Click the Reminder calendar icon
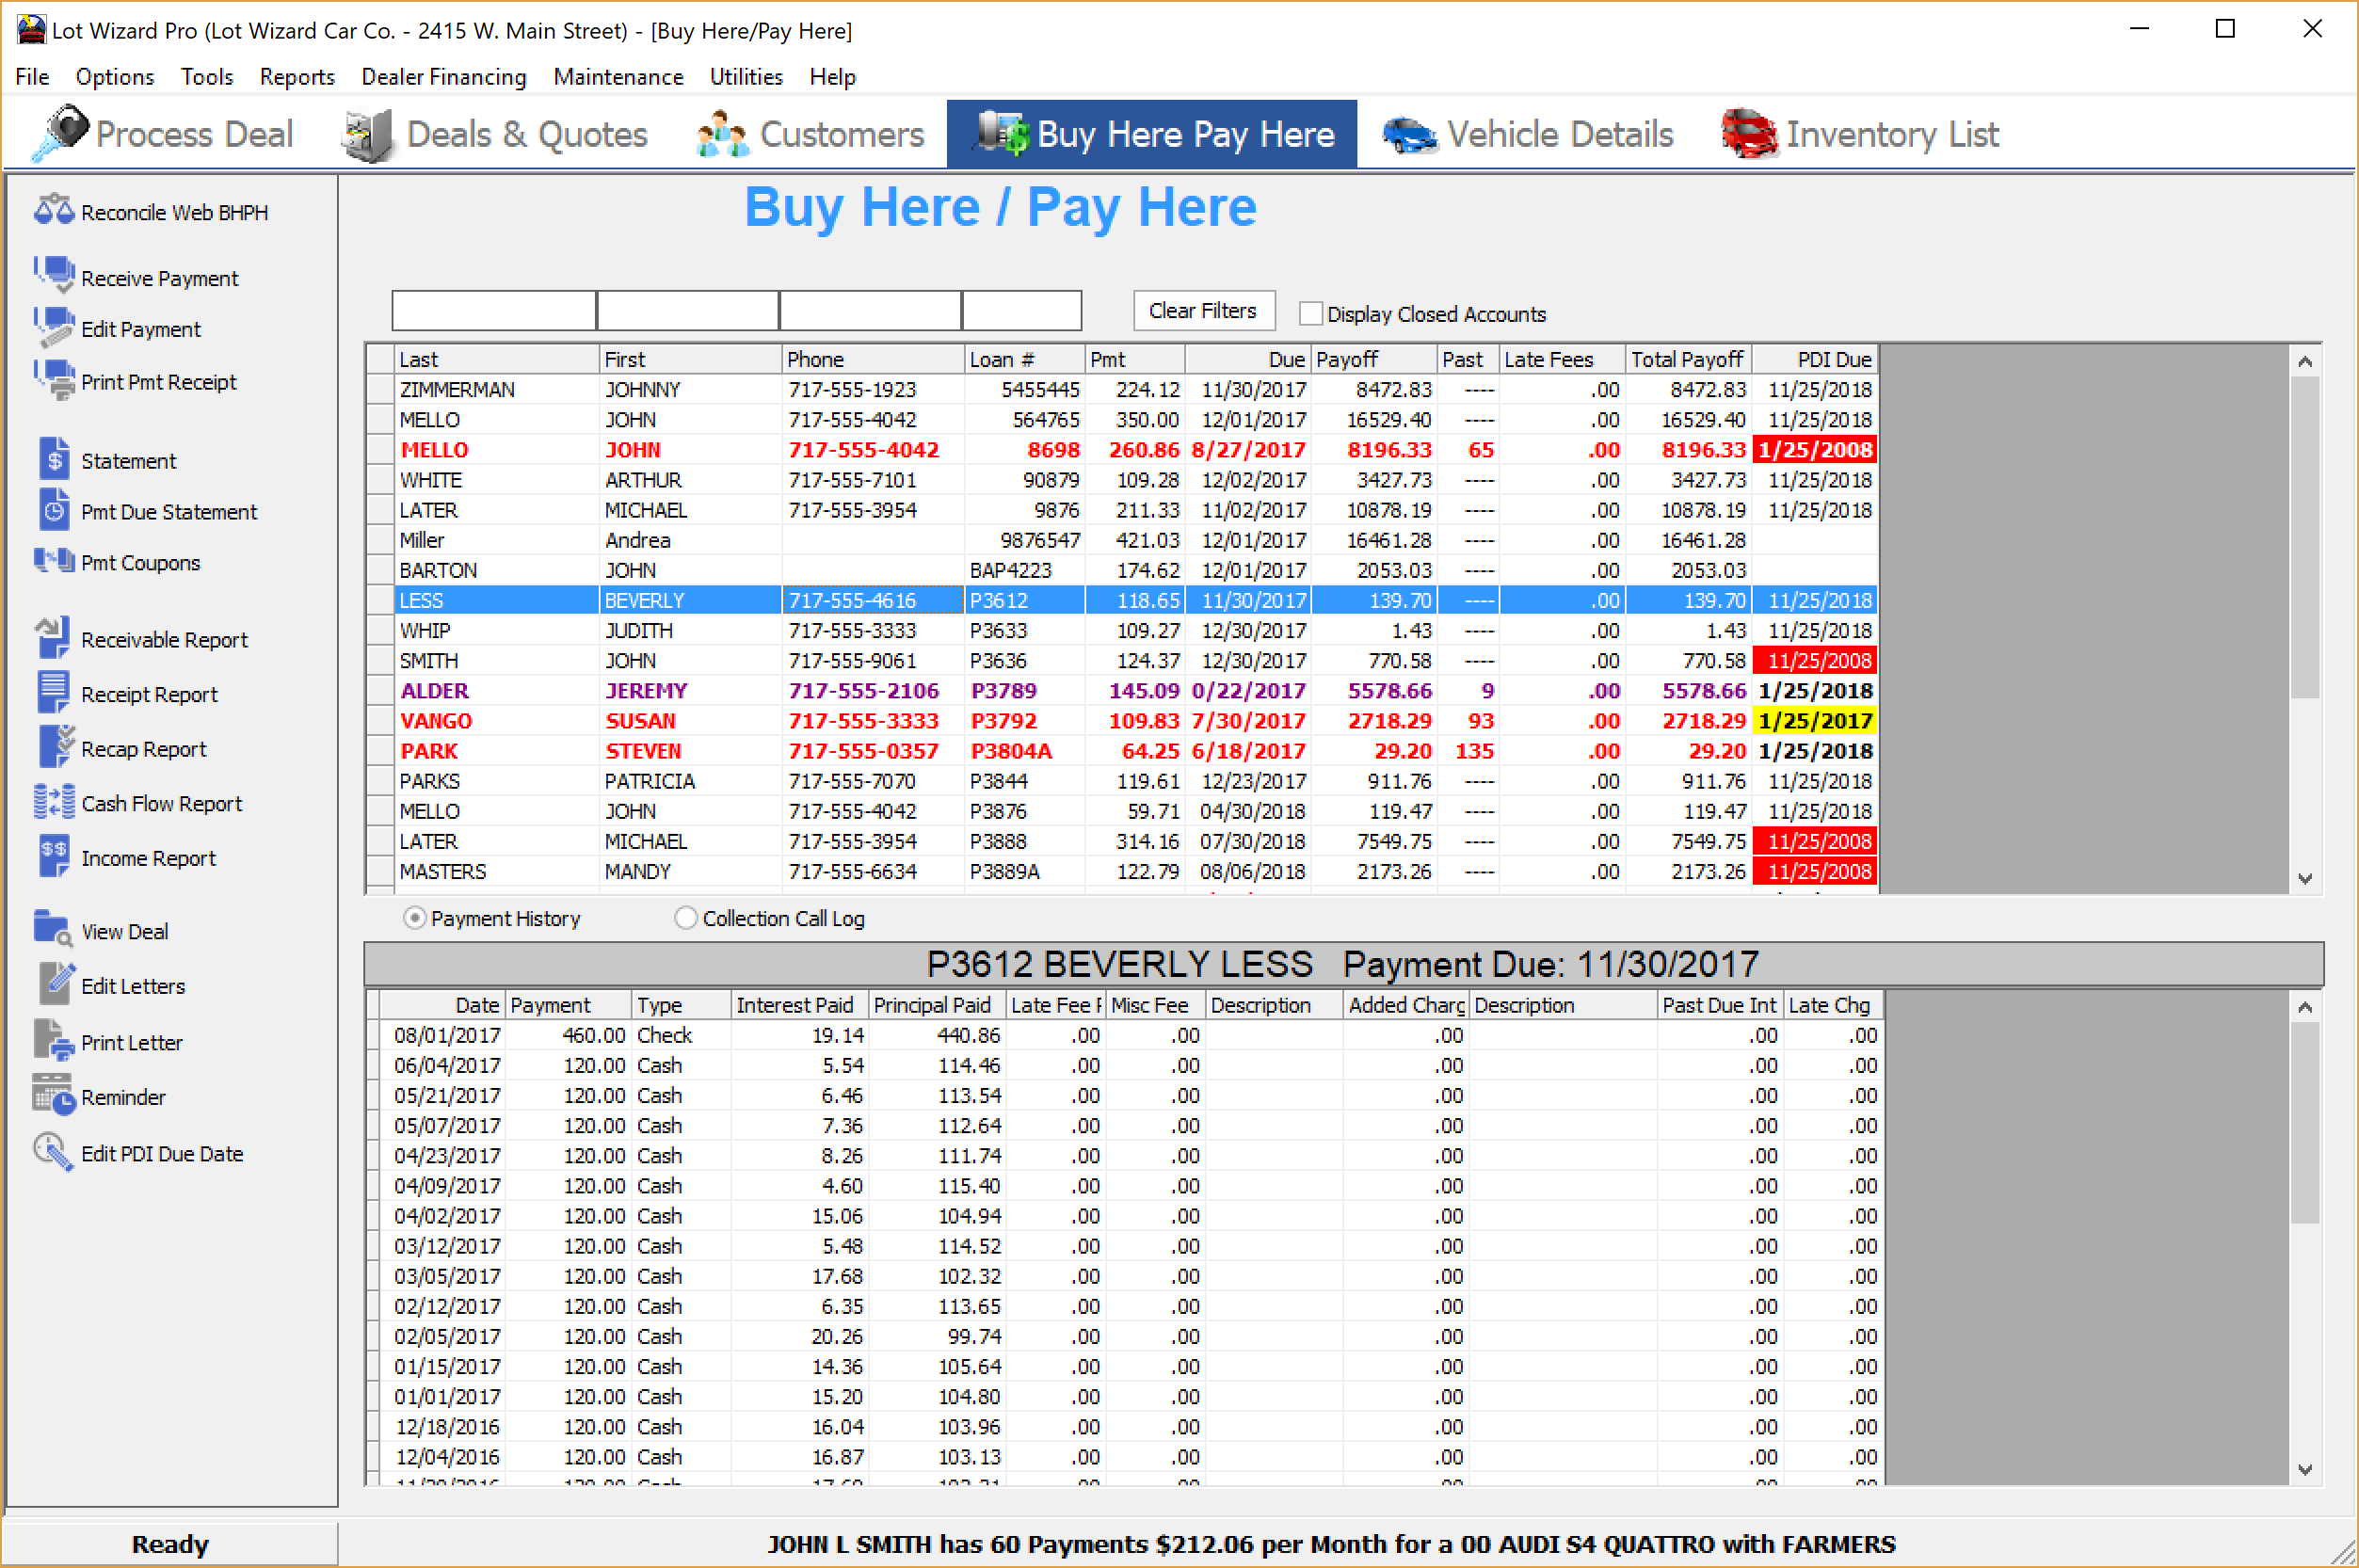This screenshot has height=1568, width=2359. coord(54,1096)
